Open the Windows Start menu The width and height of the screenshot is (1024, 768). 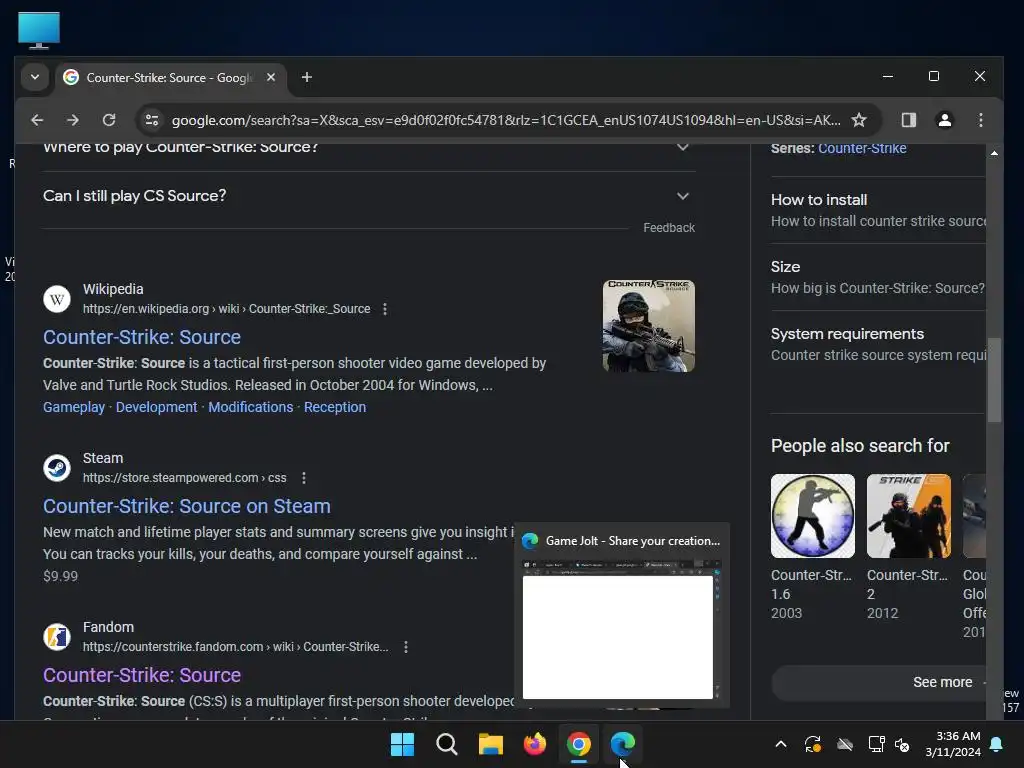(x=402, y=744)
